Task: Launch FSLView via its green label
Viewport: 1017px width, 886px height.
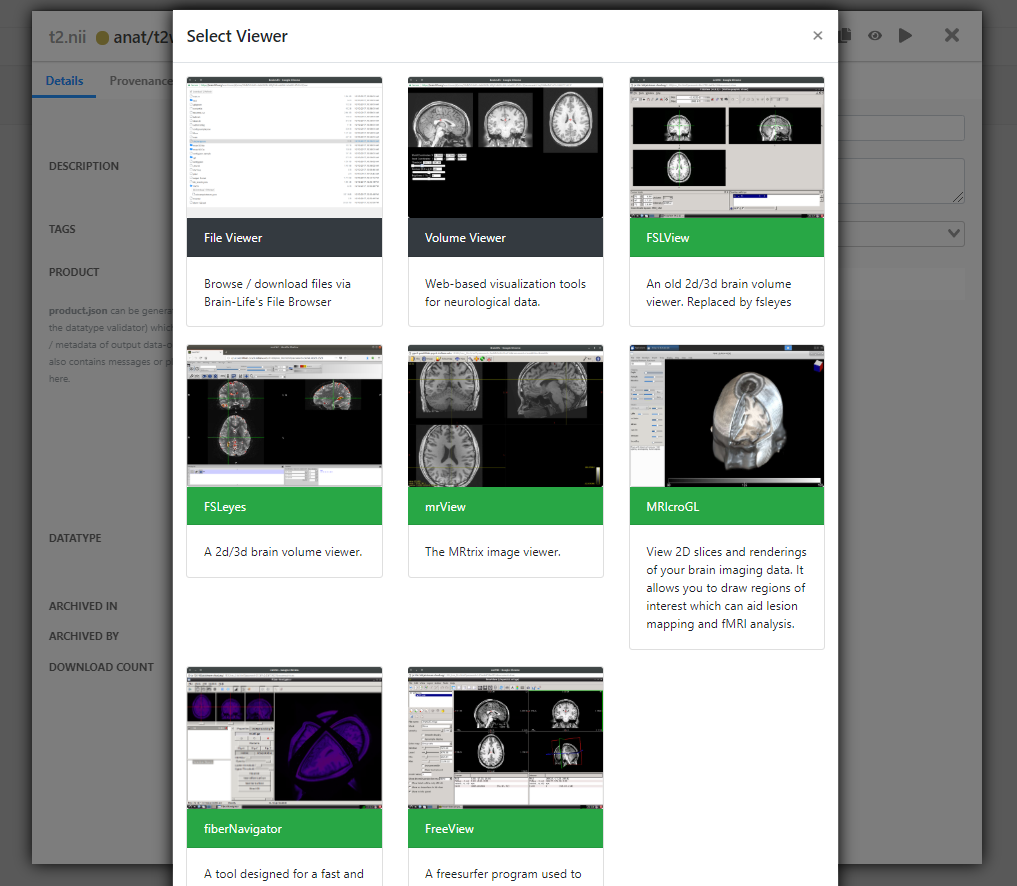Action: [726, 237]
